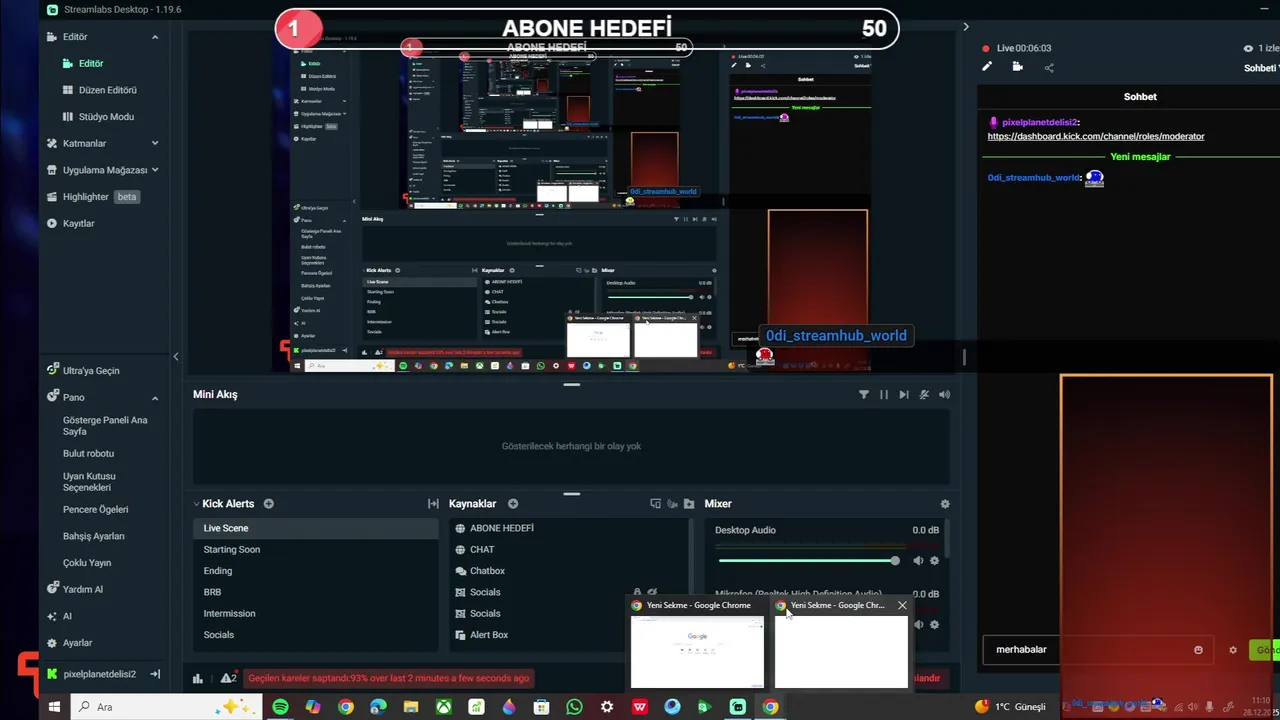
Task: Switch to Stüdyo Modu
Action: point(106,116)
